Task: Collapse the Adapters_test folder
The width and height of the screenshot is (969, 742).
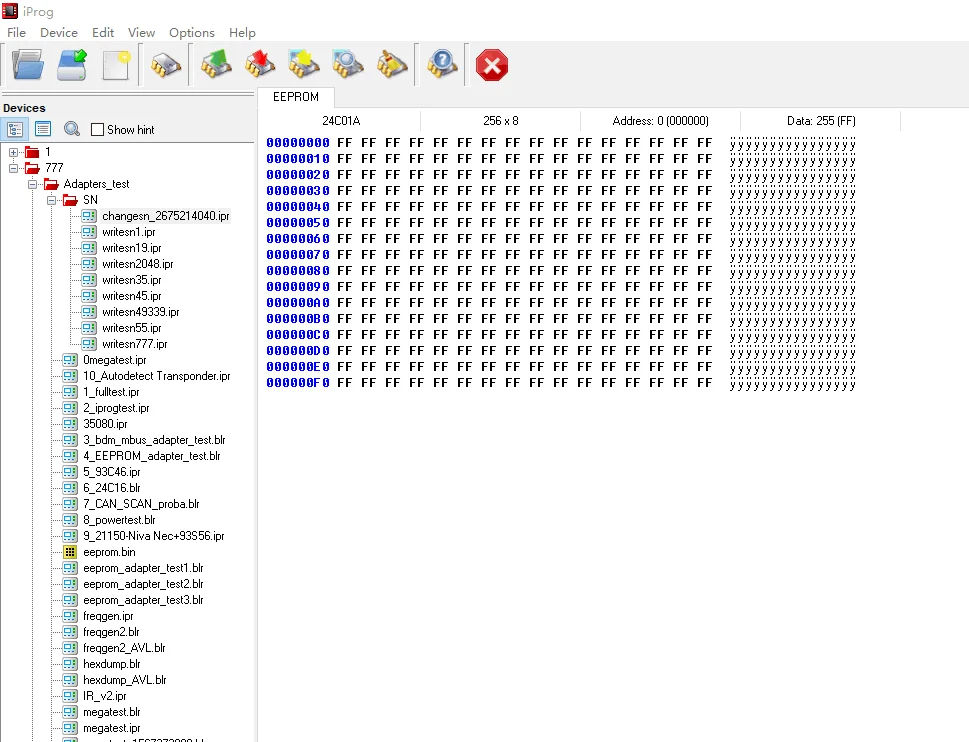Action: click(32, 184)
